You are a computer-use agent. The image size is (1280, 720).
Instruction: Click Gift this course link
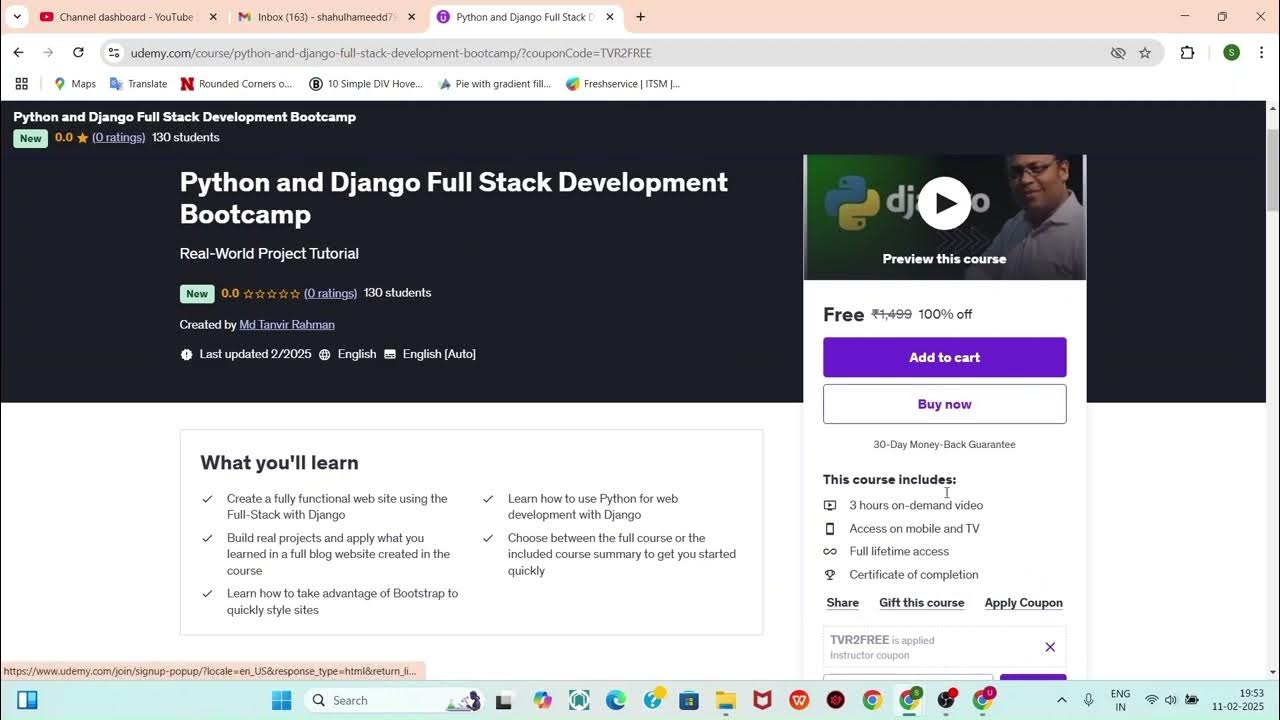coord(921,603)
